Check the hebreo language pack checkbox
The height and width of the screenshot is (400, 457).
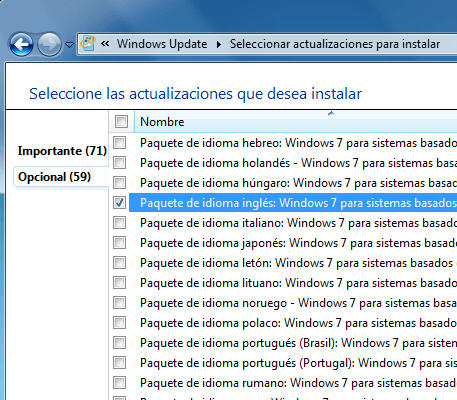[x=119, y=143]
